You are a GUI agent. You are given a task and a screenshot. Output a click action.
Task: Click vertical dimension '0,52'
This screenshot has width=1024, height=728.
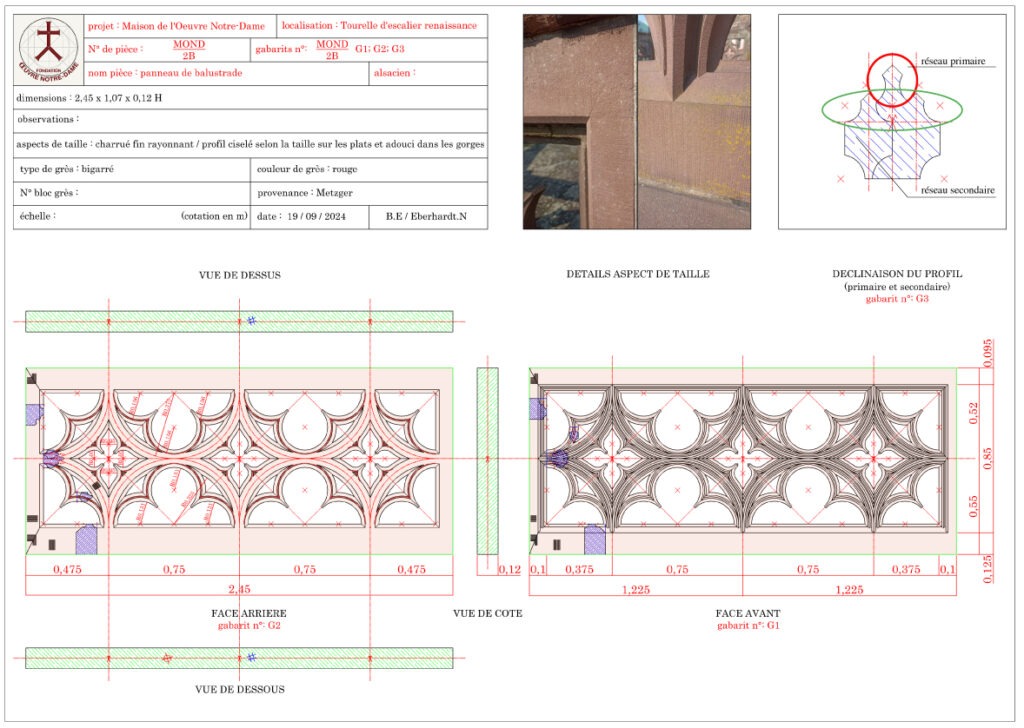(x=974, y=413)
